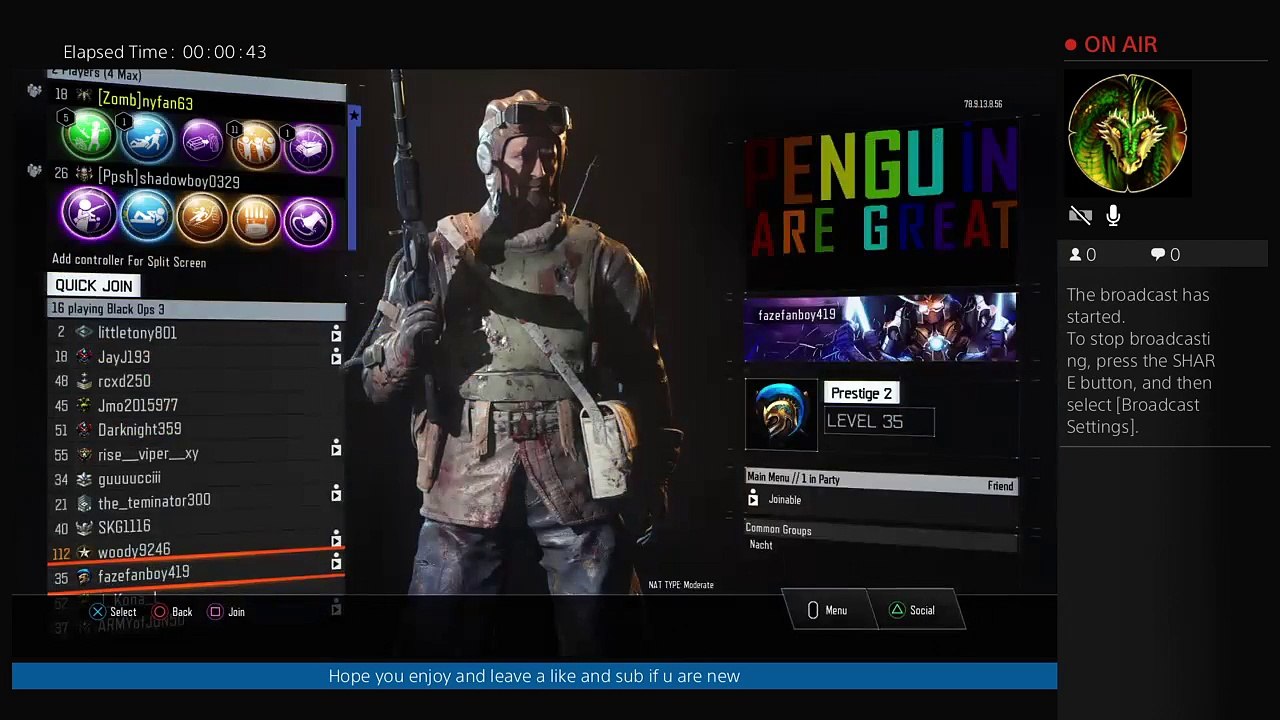Click the 'Prestige 2' label
This screenshot has width=1280, height=720.
click(861, 393)
